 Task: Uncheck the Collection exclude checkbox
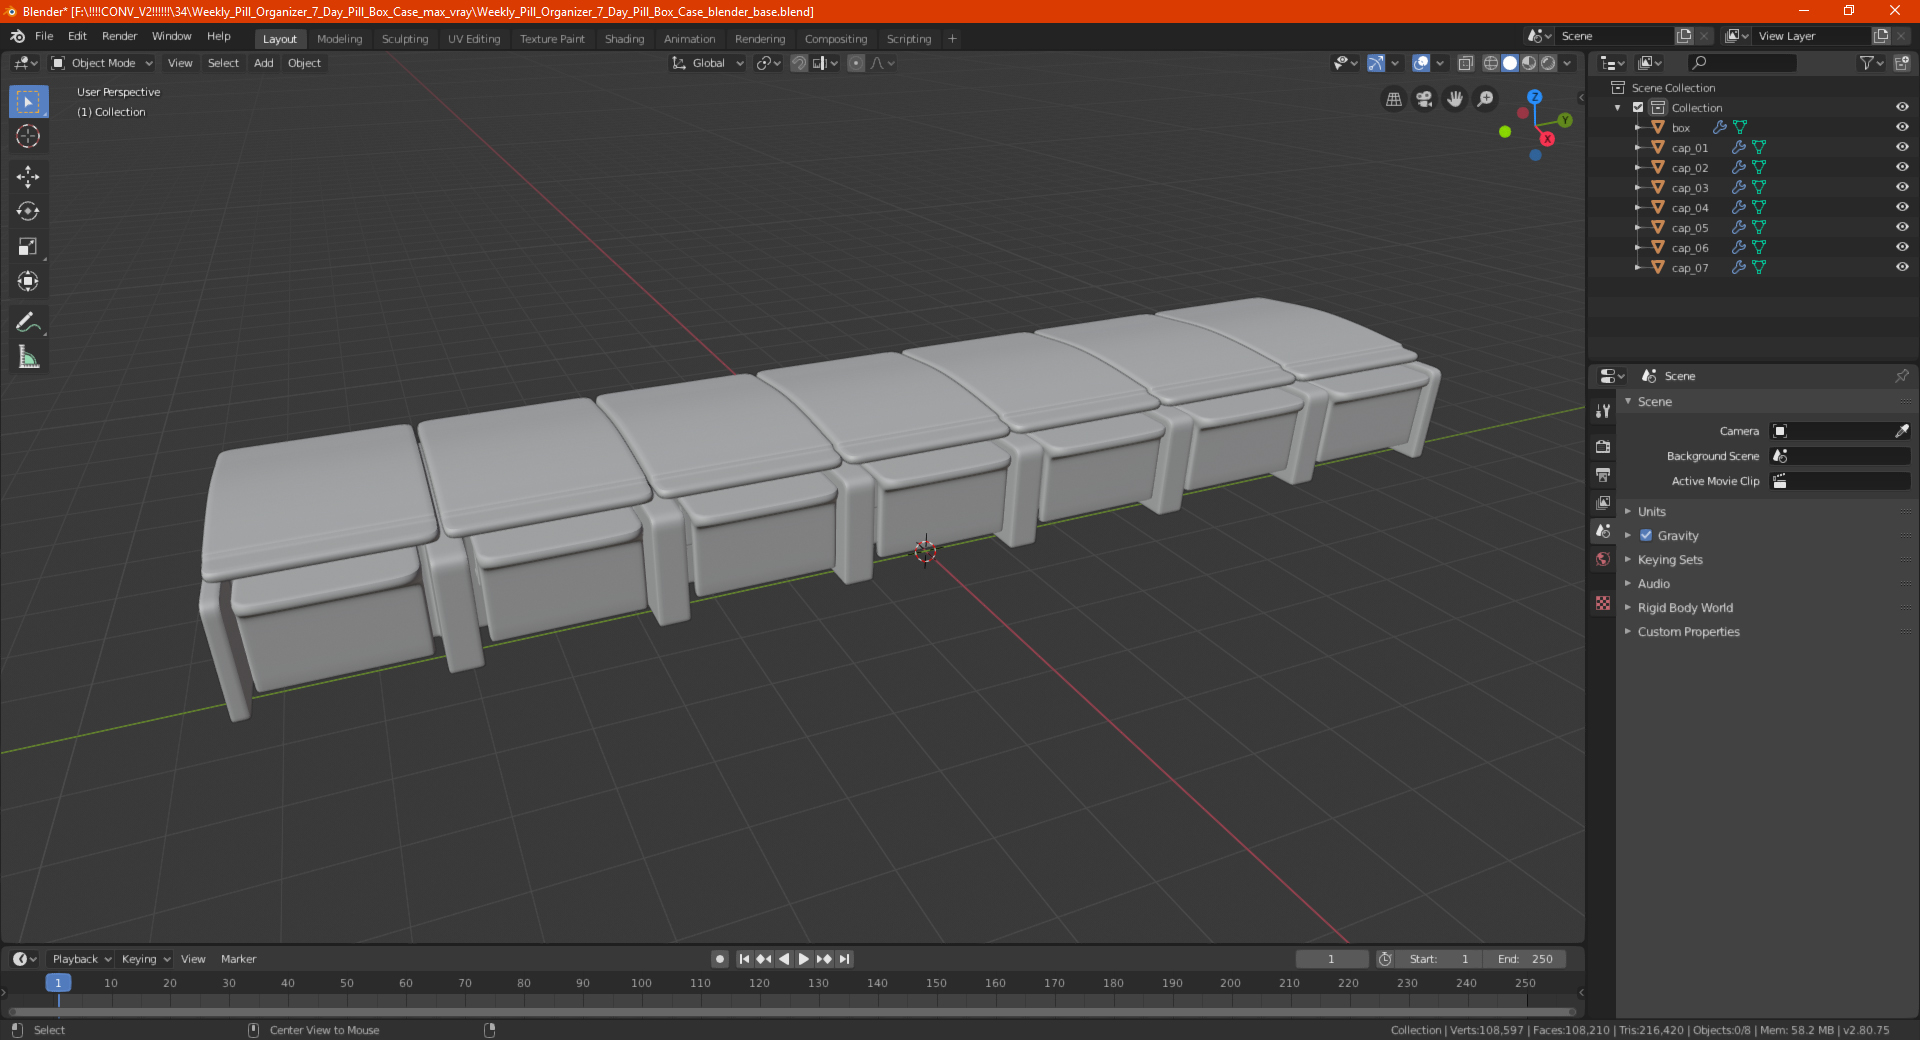(1638, 107)
